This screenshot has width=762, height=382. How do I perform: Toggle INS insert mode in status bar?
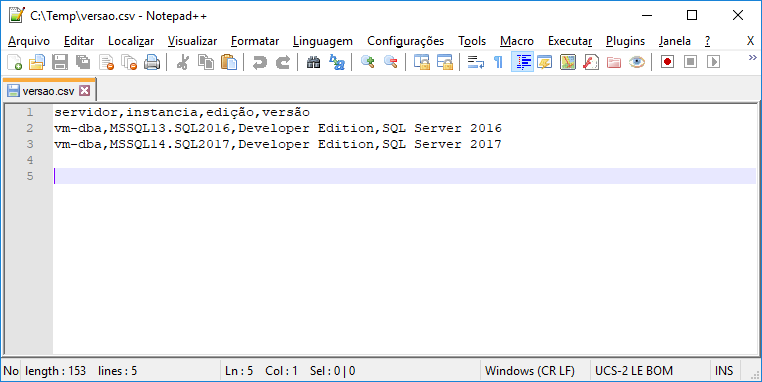pos(724,371)
